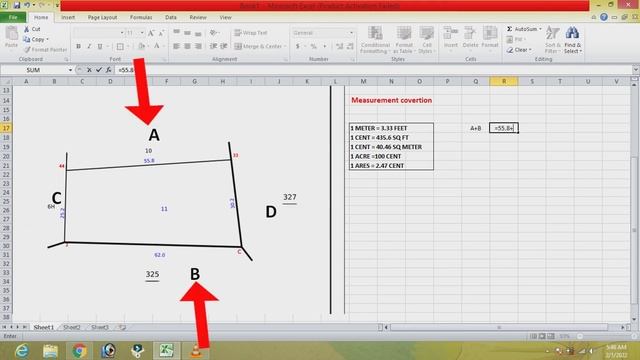This screenshot has width=640, height=360.
Task: Click the Percent Style icon
Action: point(313,47)
